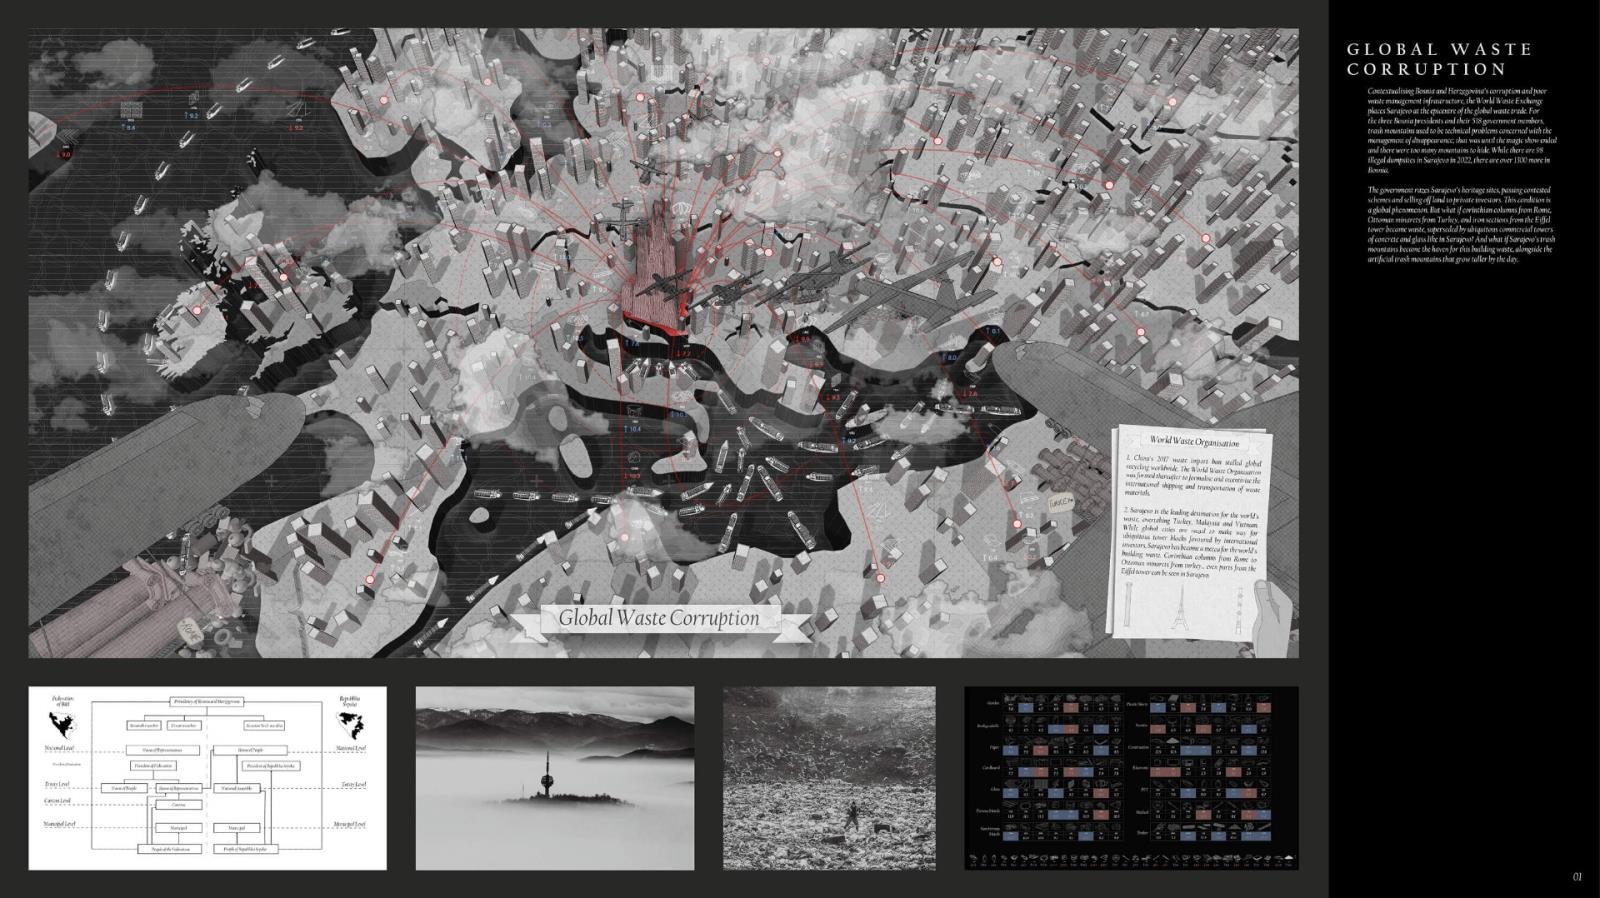
Task: Click the page number 01
Action: [x=1577, y=877]
